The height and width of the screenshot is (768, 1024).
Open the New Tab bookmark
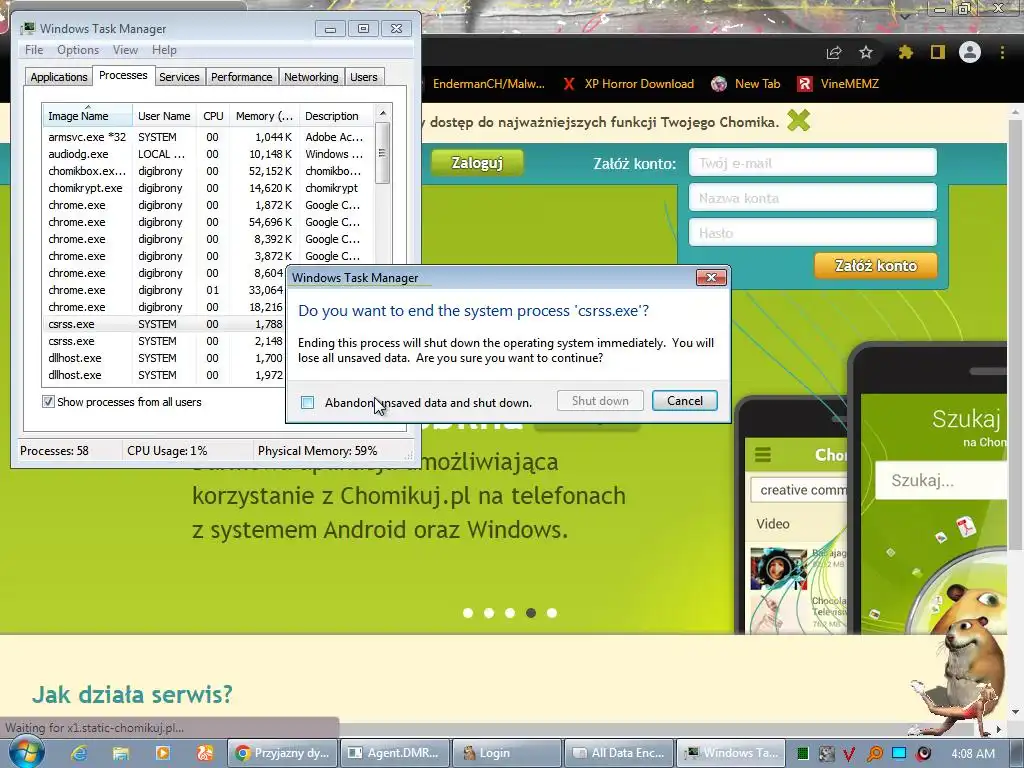tap(745, 84)
